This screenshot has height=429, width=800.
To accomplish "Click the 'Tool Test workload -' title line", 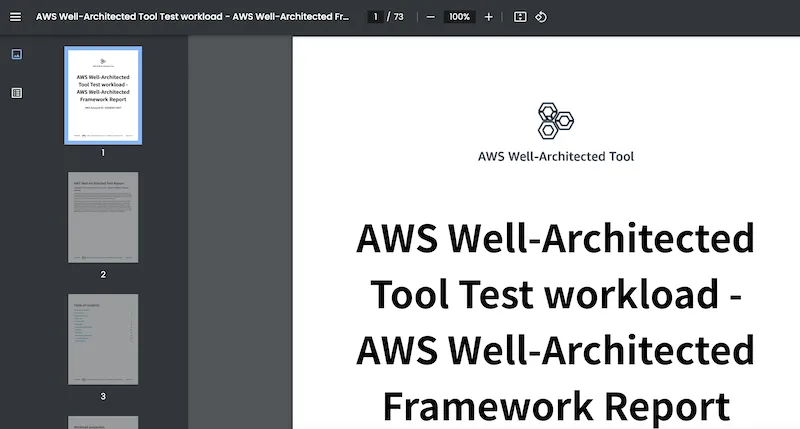I will (x=556, y=295).
